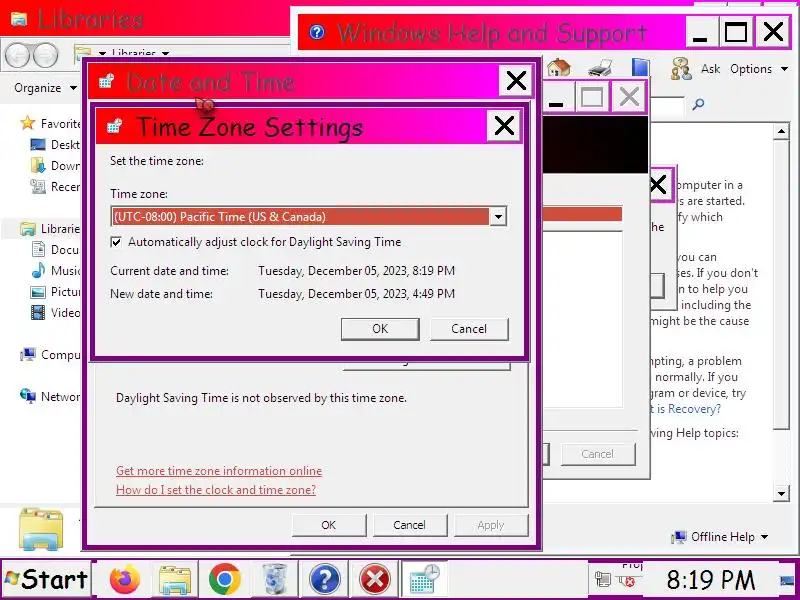Click the Show desktop button in the taskbar
Screen dimensions: 800x600
[787, 580]
